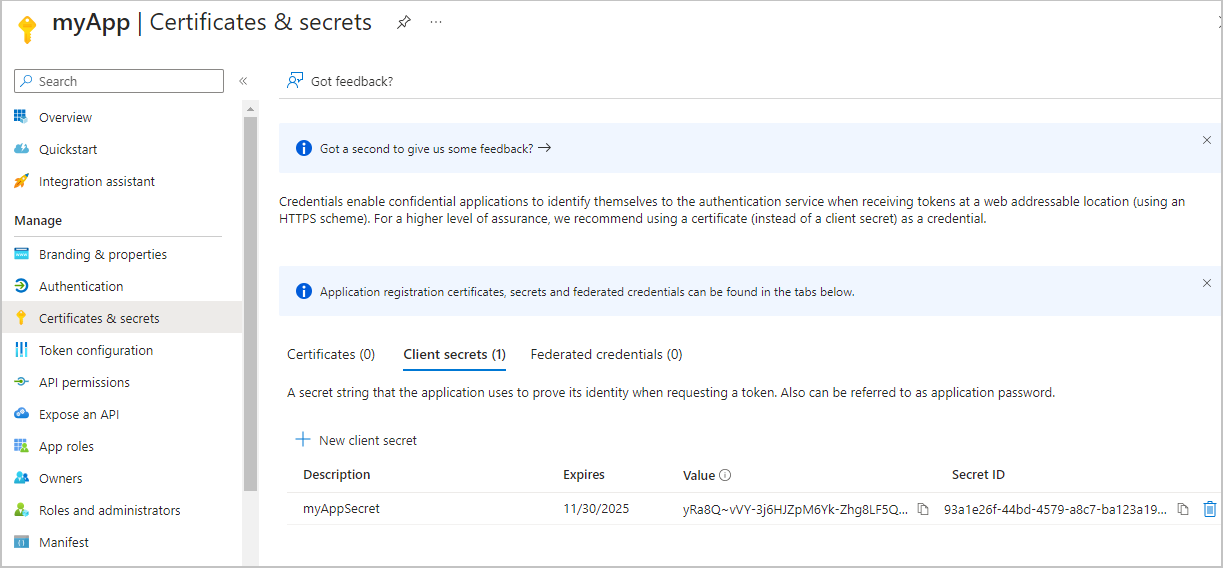Collapse the sidebar with the double chevron
This screenshot has width=1223, height=568.
[243, 81]
